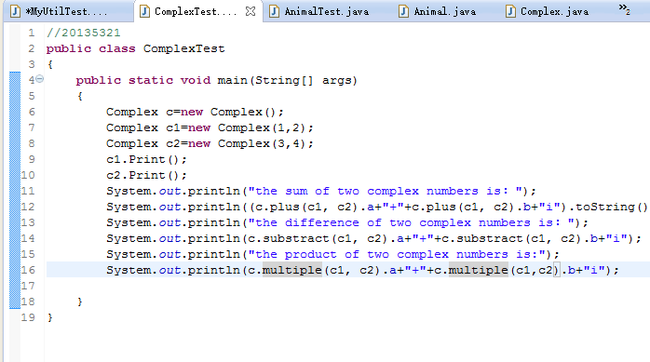The height and width of the screenshot is (362, 650).
Task: Click the second highlighted 'multiple' on line 16
Action: (478, 270)
